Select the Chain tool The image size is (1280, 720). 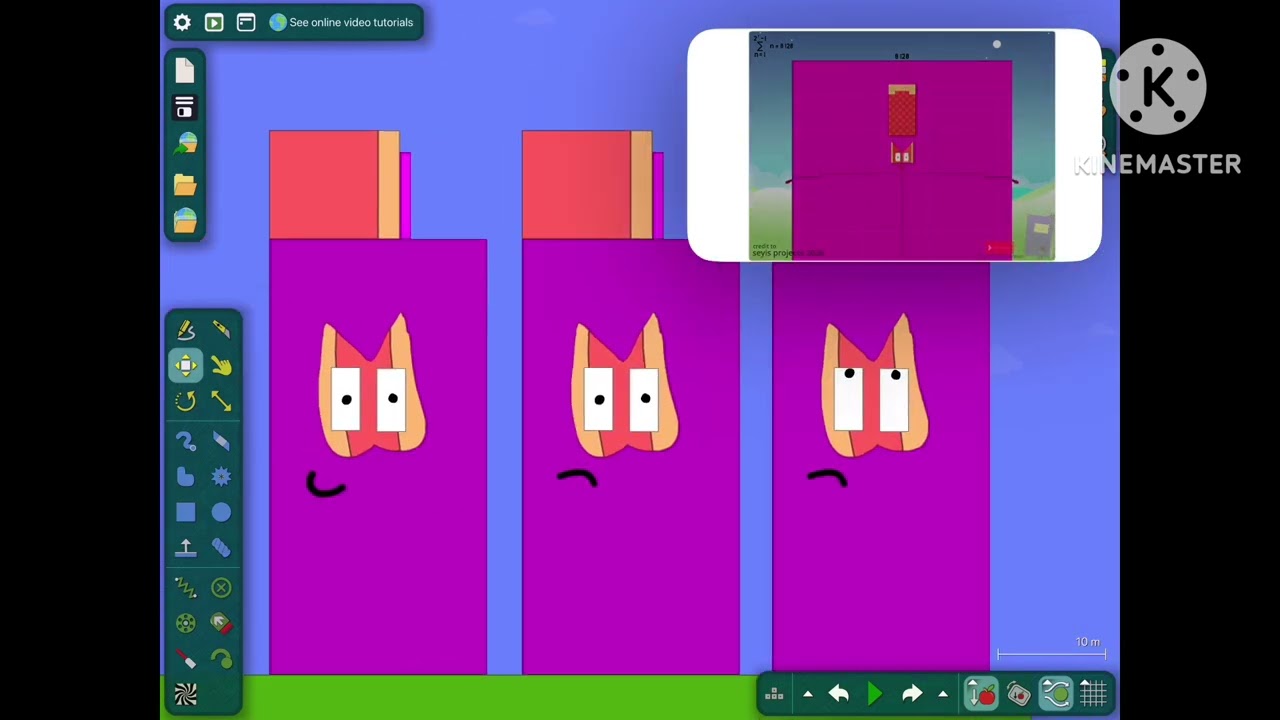click(x=221, y=548)
